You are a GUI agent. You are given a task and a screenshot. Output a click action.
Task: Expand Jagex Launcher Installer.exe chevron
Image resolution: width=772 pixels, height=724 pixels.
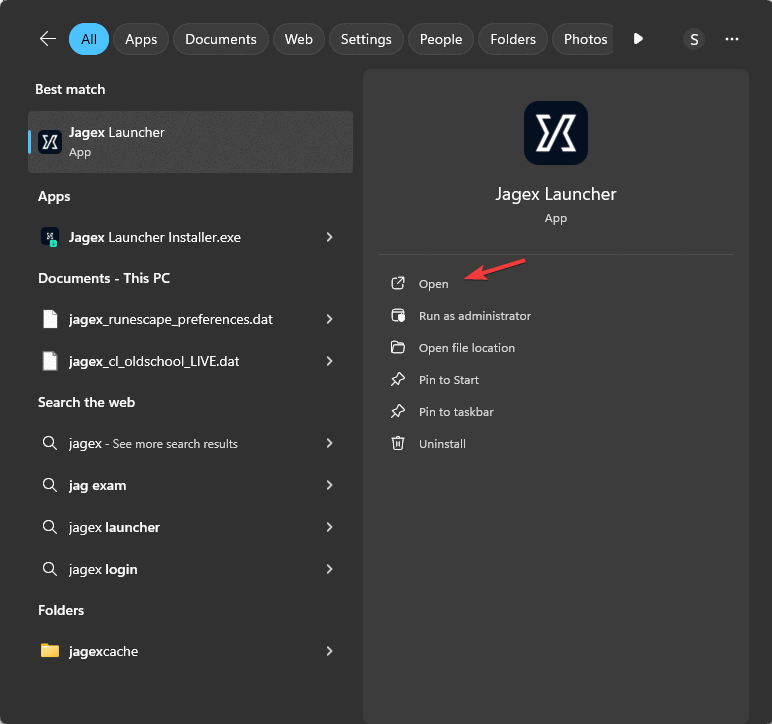point(329,237)
